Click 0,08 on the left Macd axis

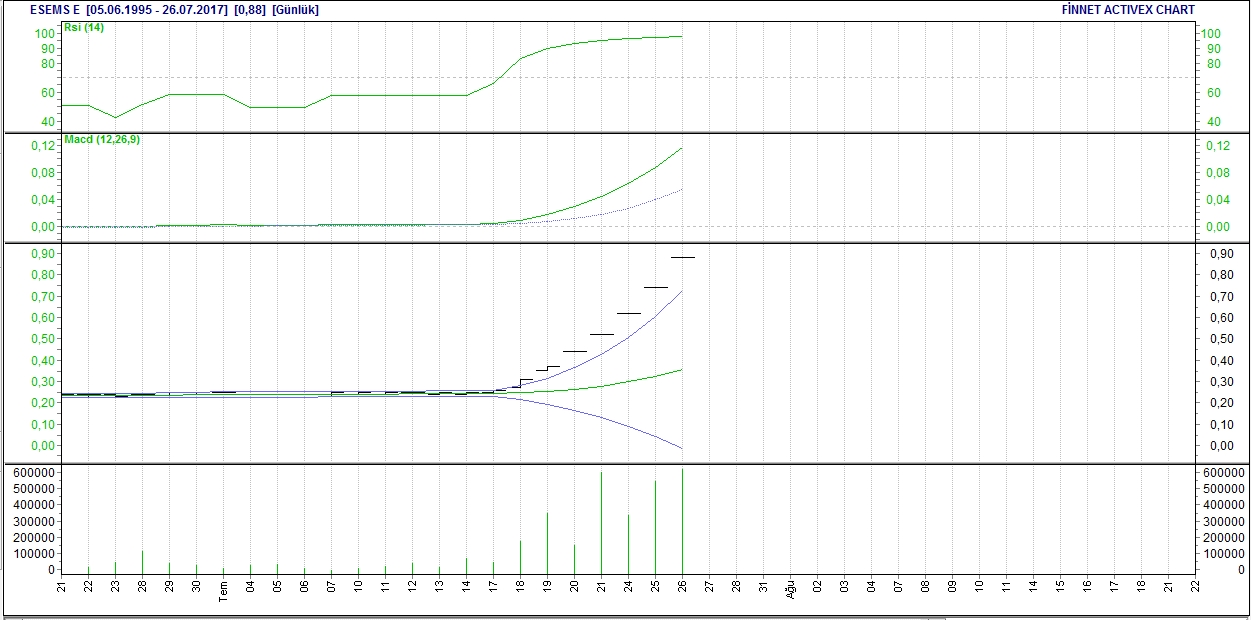click(42, 173)
